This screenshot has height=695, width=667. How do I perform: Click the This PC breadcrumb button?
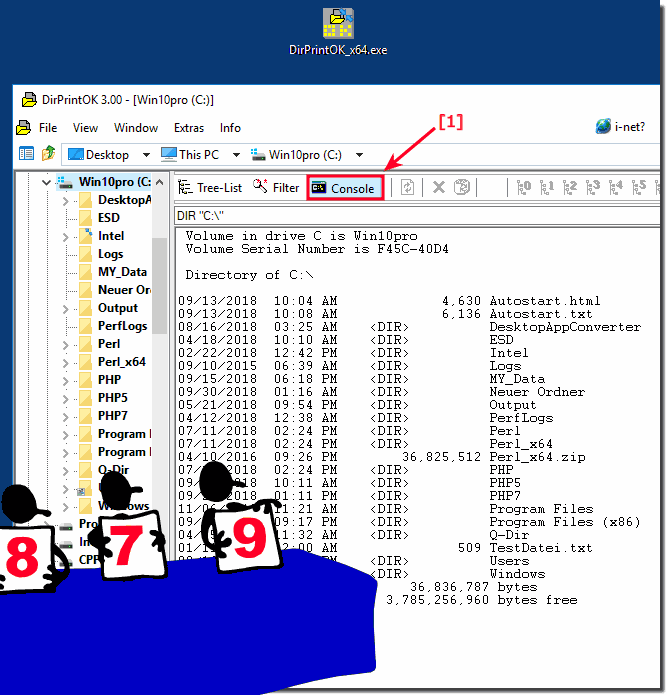point(190,154)
